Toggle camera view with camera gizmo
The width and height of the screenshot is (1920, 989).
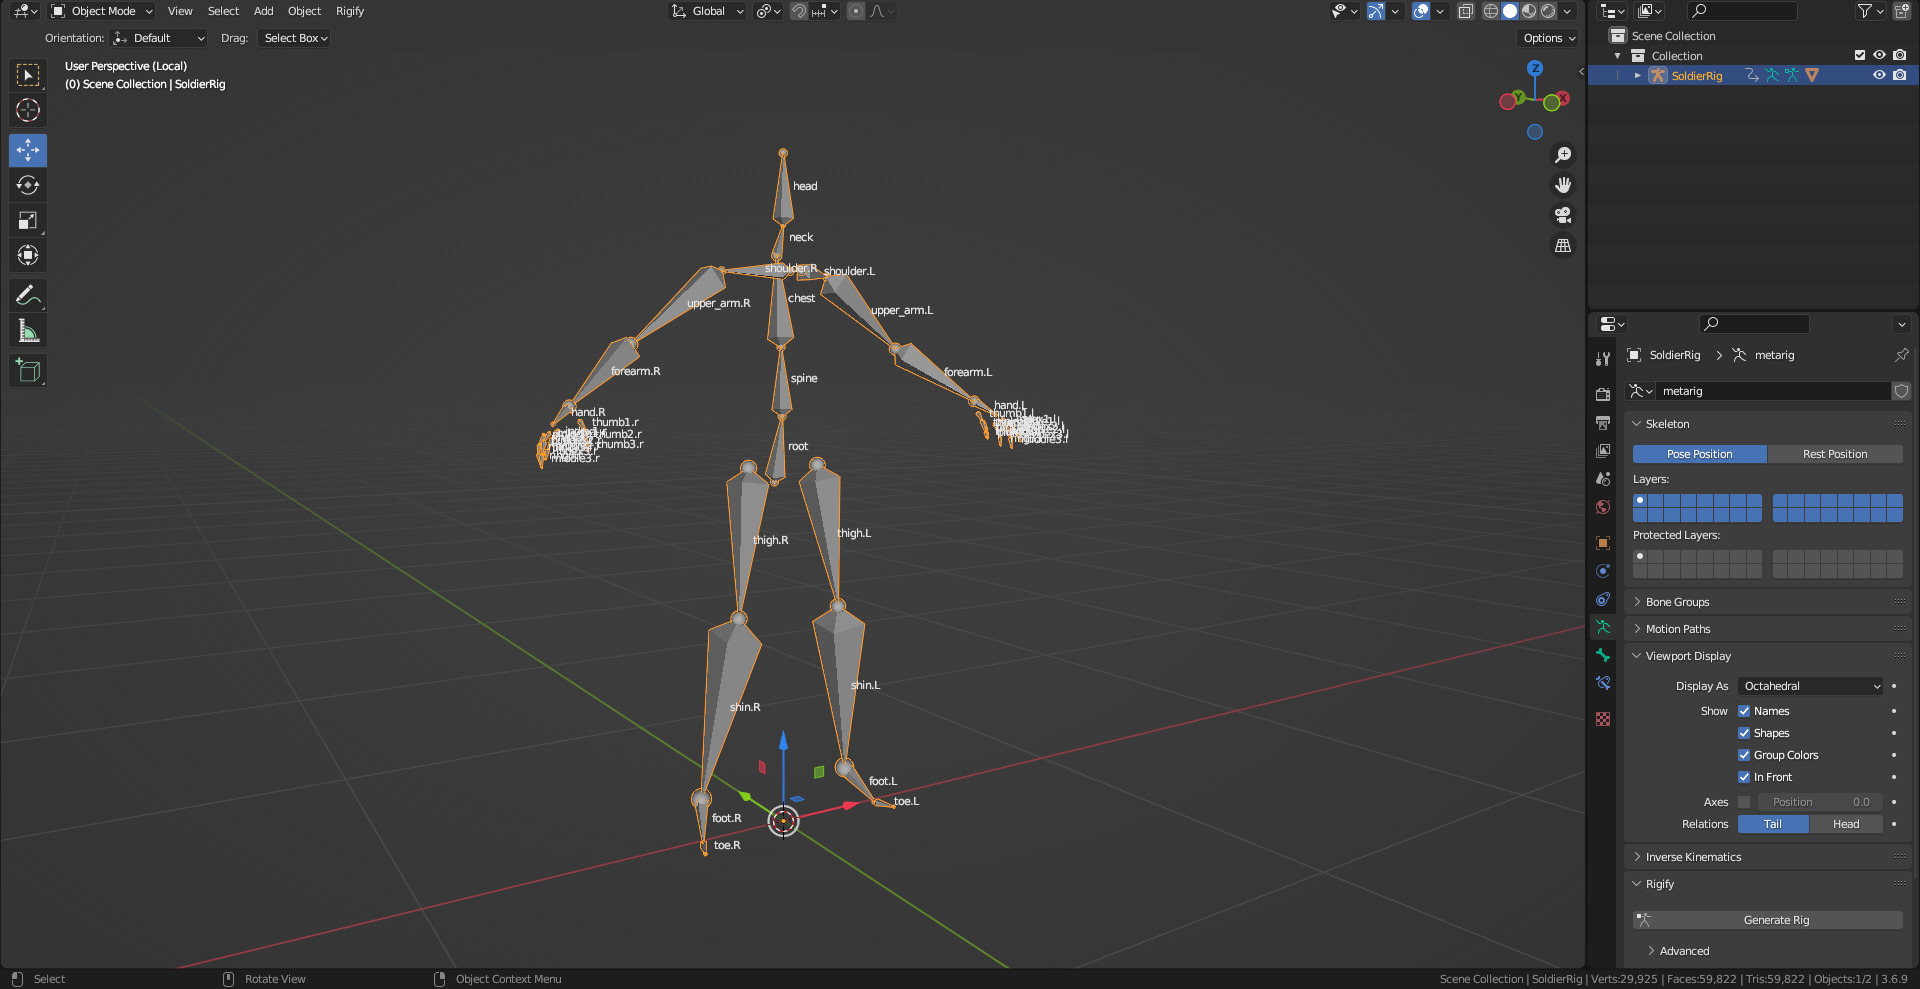(1563, 215)
